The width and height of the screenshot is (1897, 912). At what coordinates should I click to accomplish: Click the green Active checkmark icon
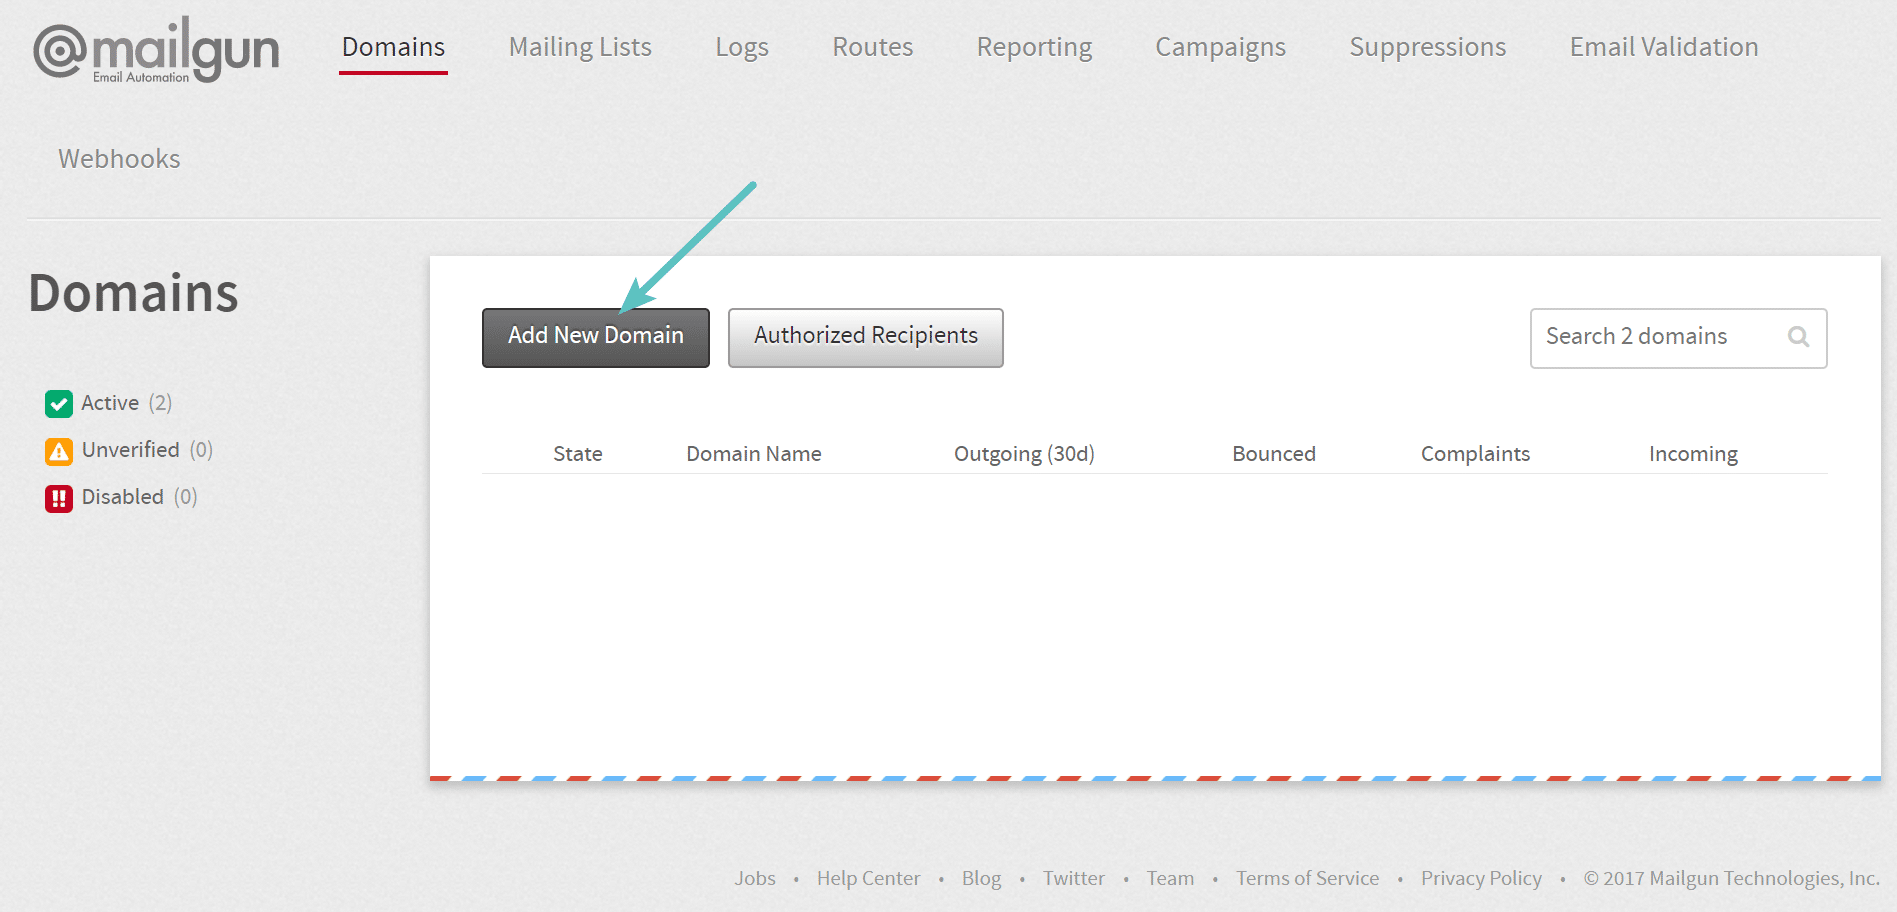(59, 403)
